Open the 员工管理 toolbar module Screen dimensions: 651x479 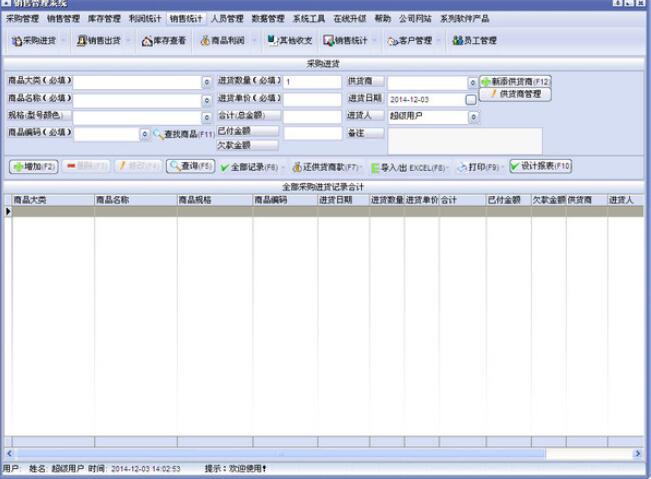click(475, 41)
